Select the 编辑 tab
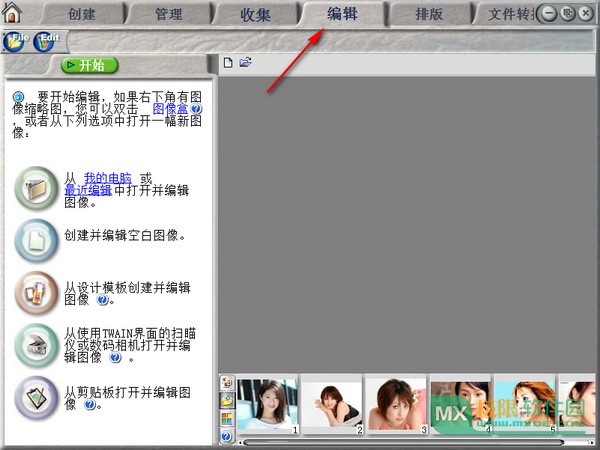The image size is (600, 450). click(x=342, y=14)
